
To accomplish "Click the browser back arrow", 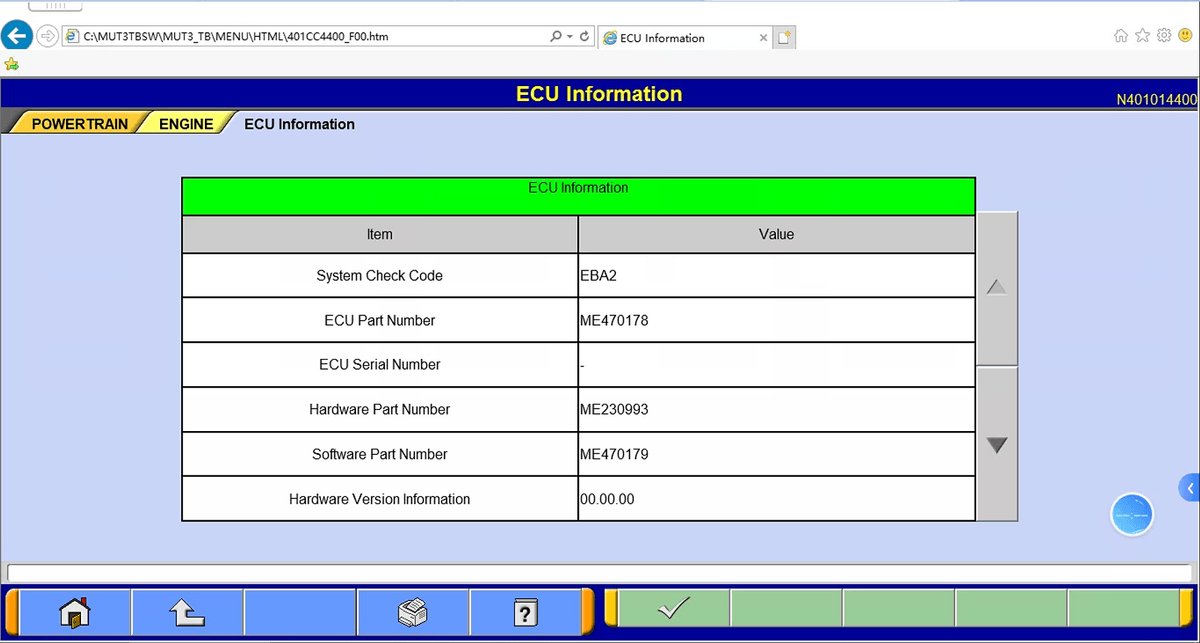I will click(16, 37).
